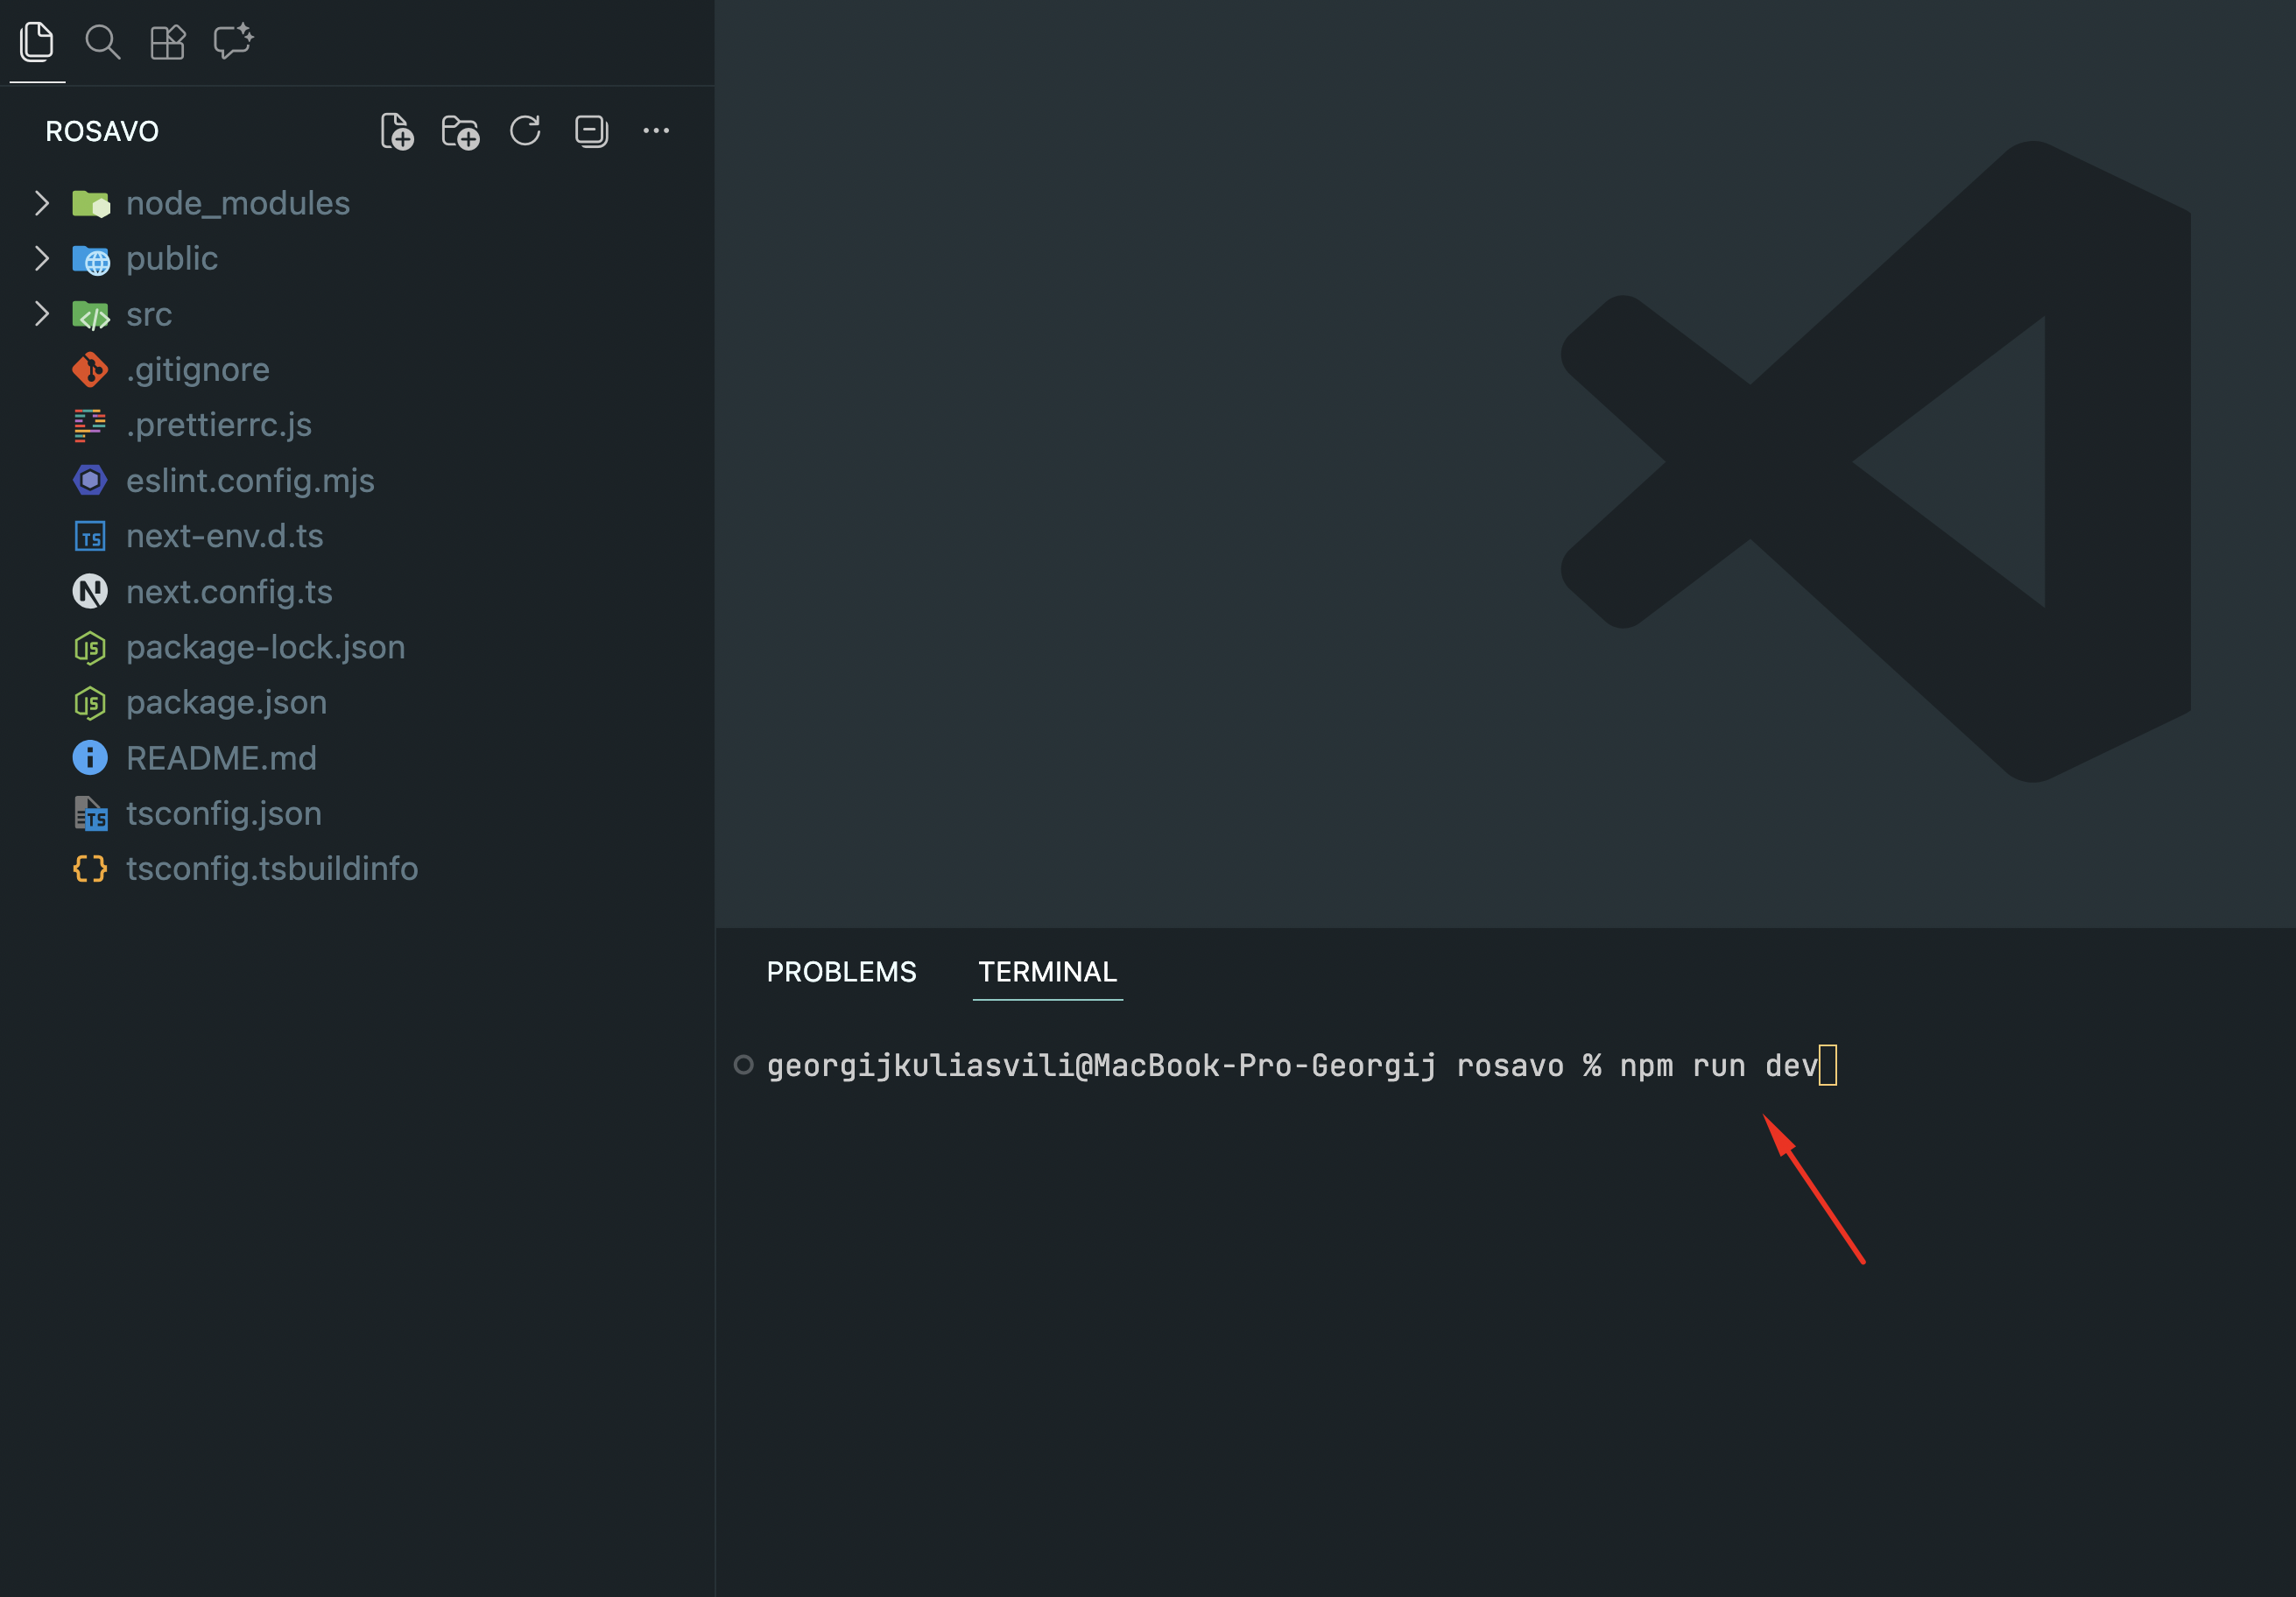Click the New File icon
Viewport: 2296px width, 1597px height.
click(396, 131)
